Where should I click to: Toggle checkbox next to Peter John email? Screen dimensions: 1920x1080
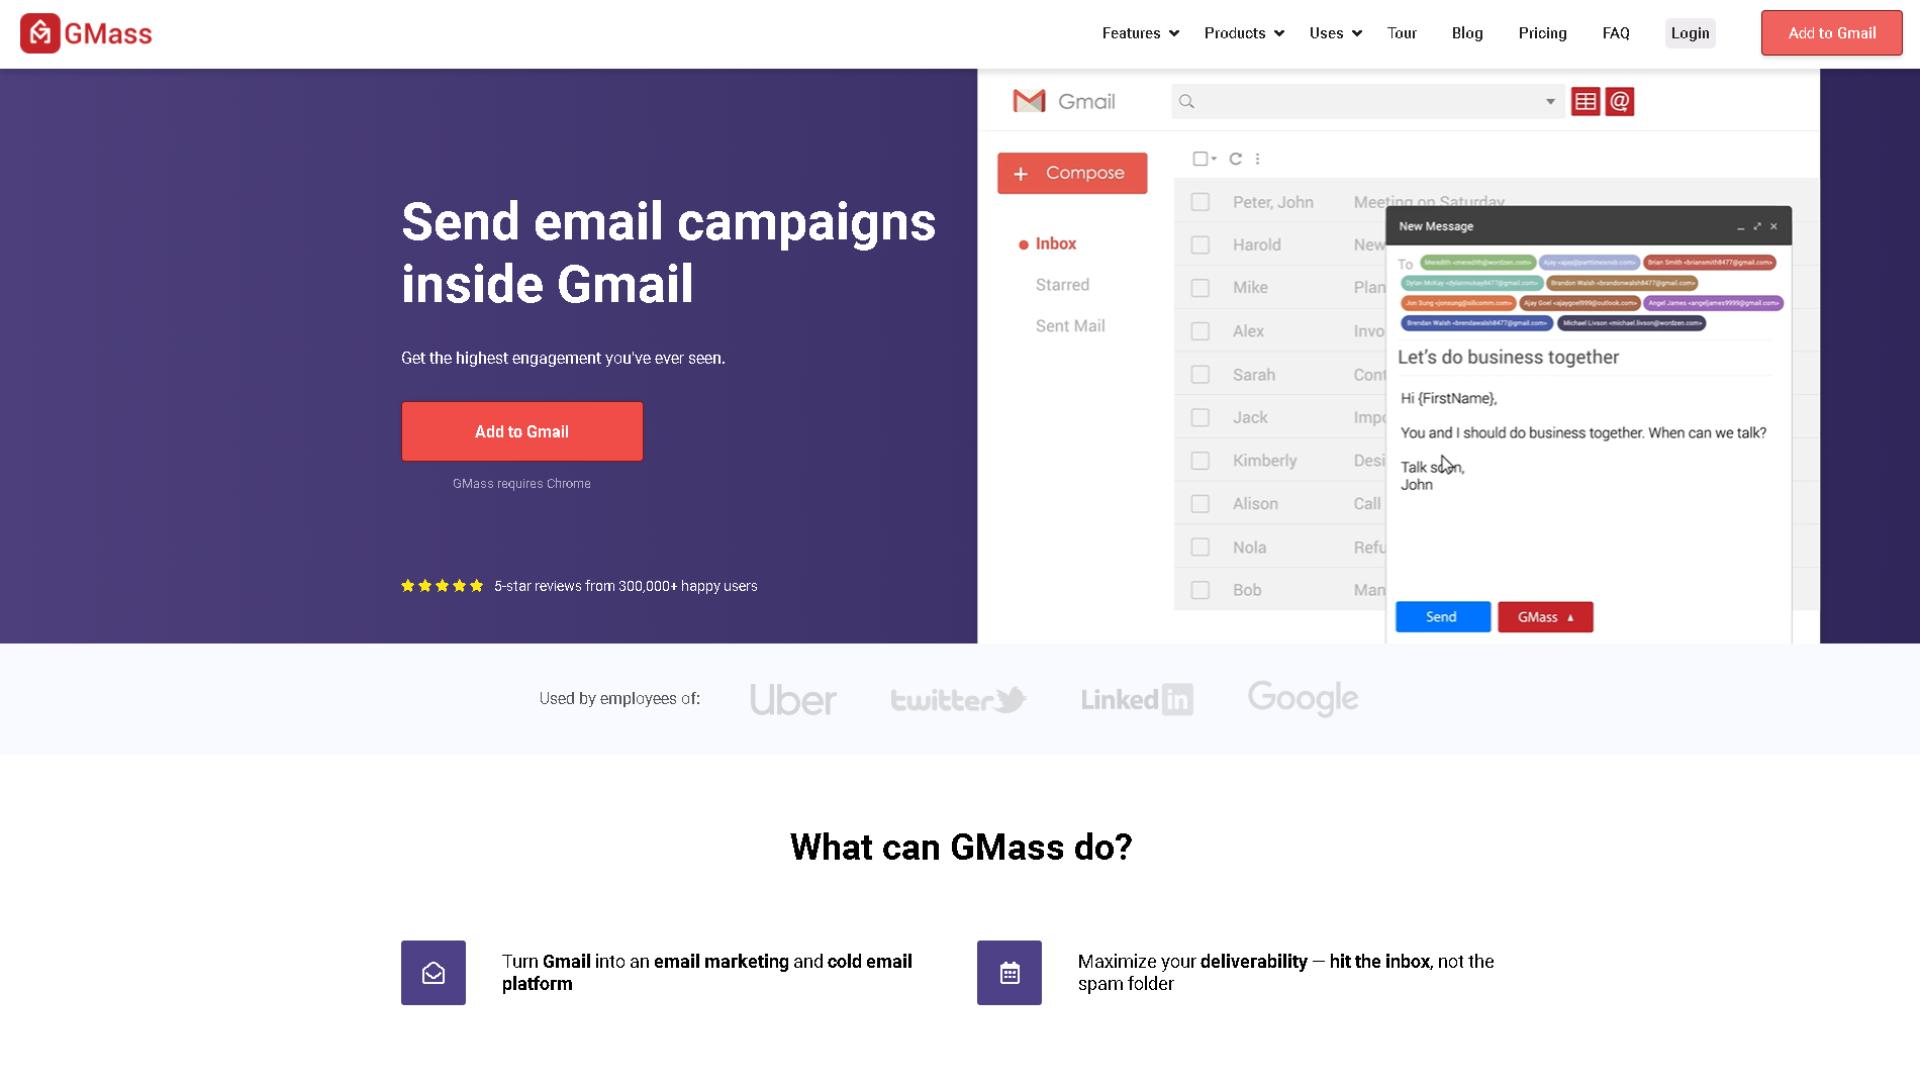coord(1200,200)
